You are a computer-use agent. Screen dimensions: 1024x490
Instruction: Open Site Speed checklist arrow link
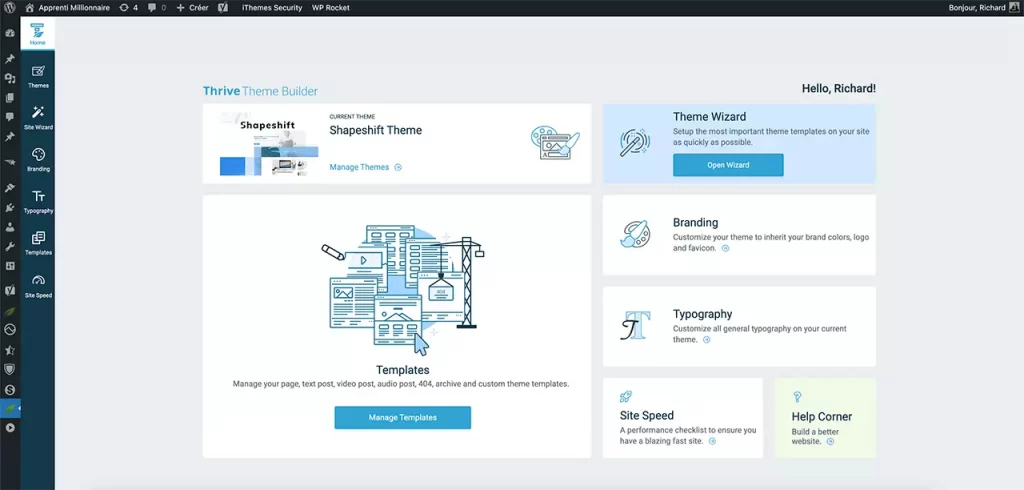coord(712,442)
